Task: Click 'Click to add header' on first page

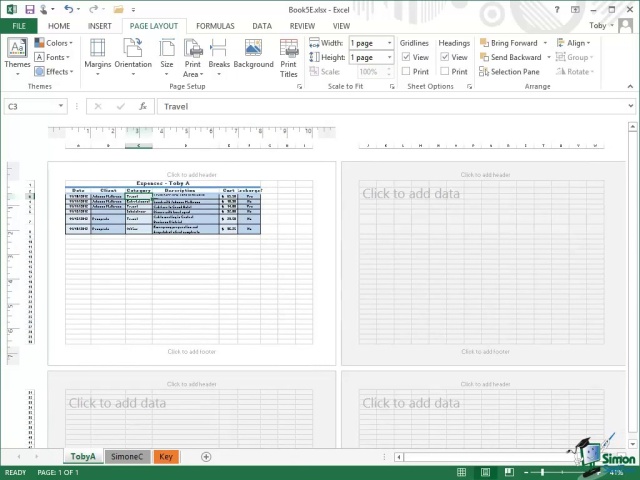Action: [192, 175]
